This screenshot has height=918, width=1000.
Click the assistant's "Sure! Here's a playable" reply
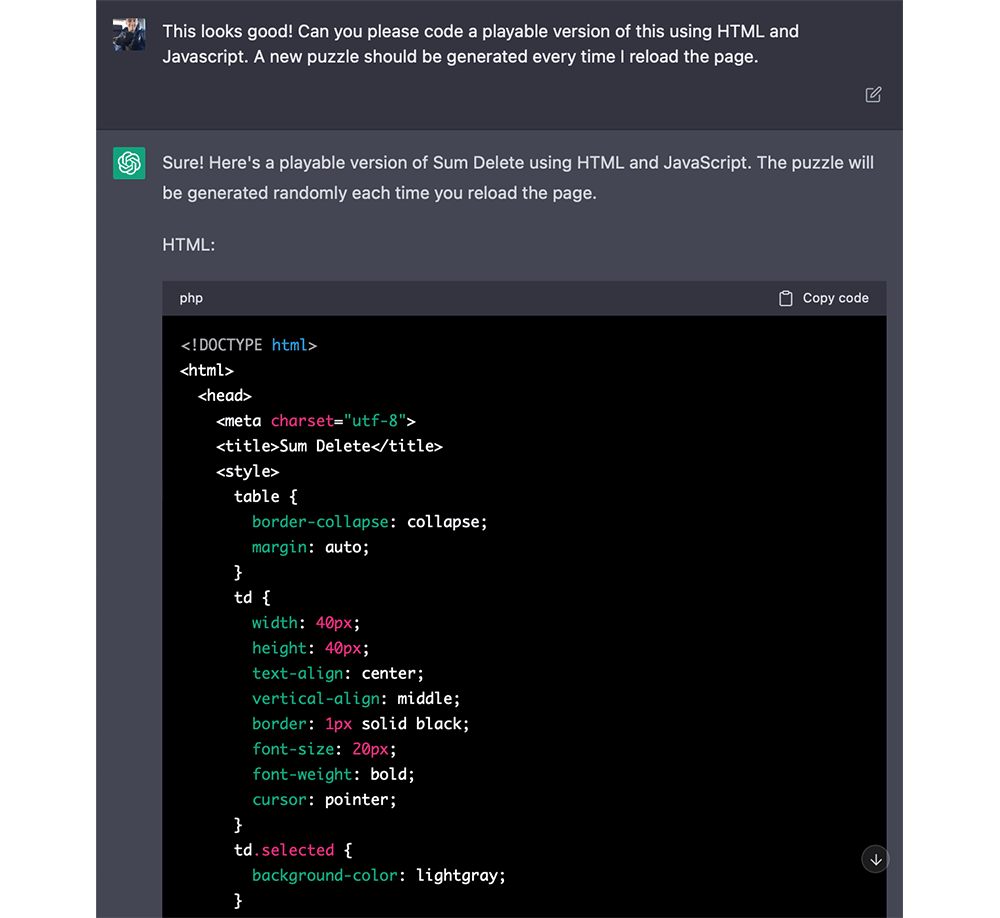pyautogui.click(x=518, y=177)
